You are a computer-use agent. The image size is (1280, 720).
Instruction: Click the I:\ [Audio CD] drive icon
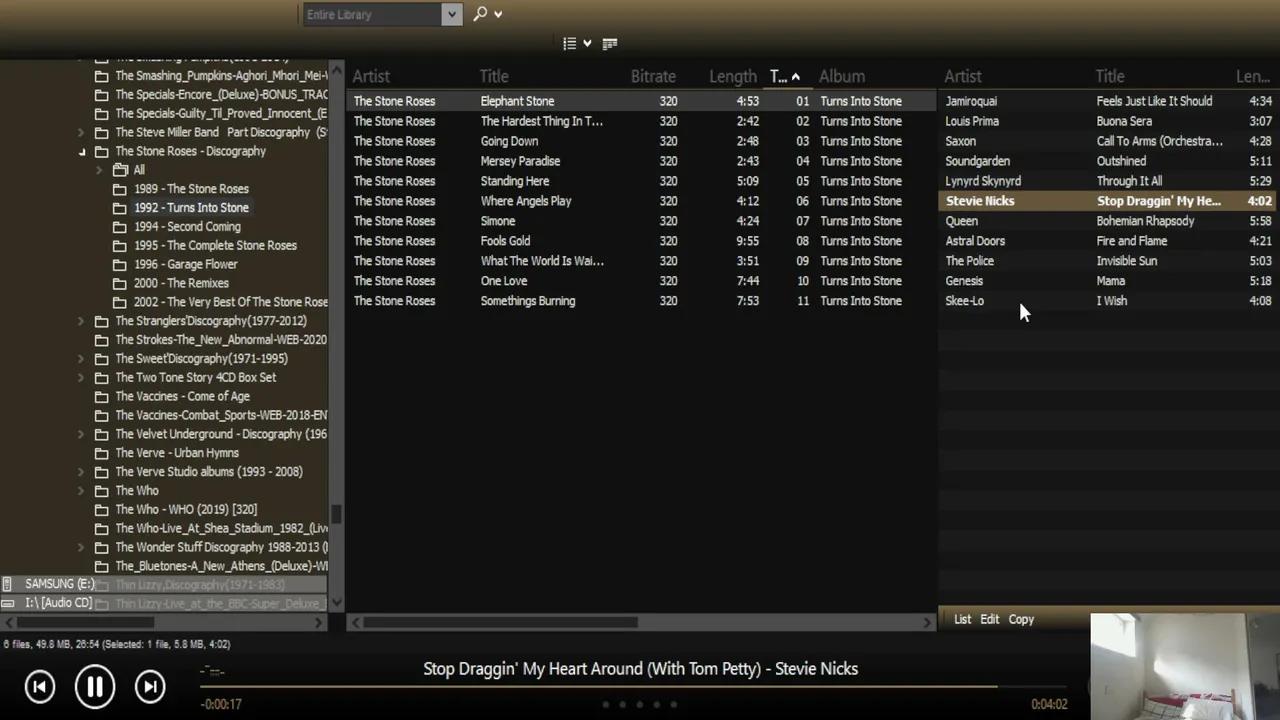pyautogui.click(x=8, y=603)
